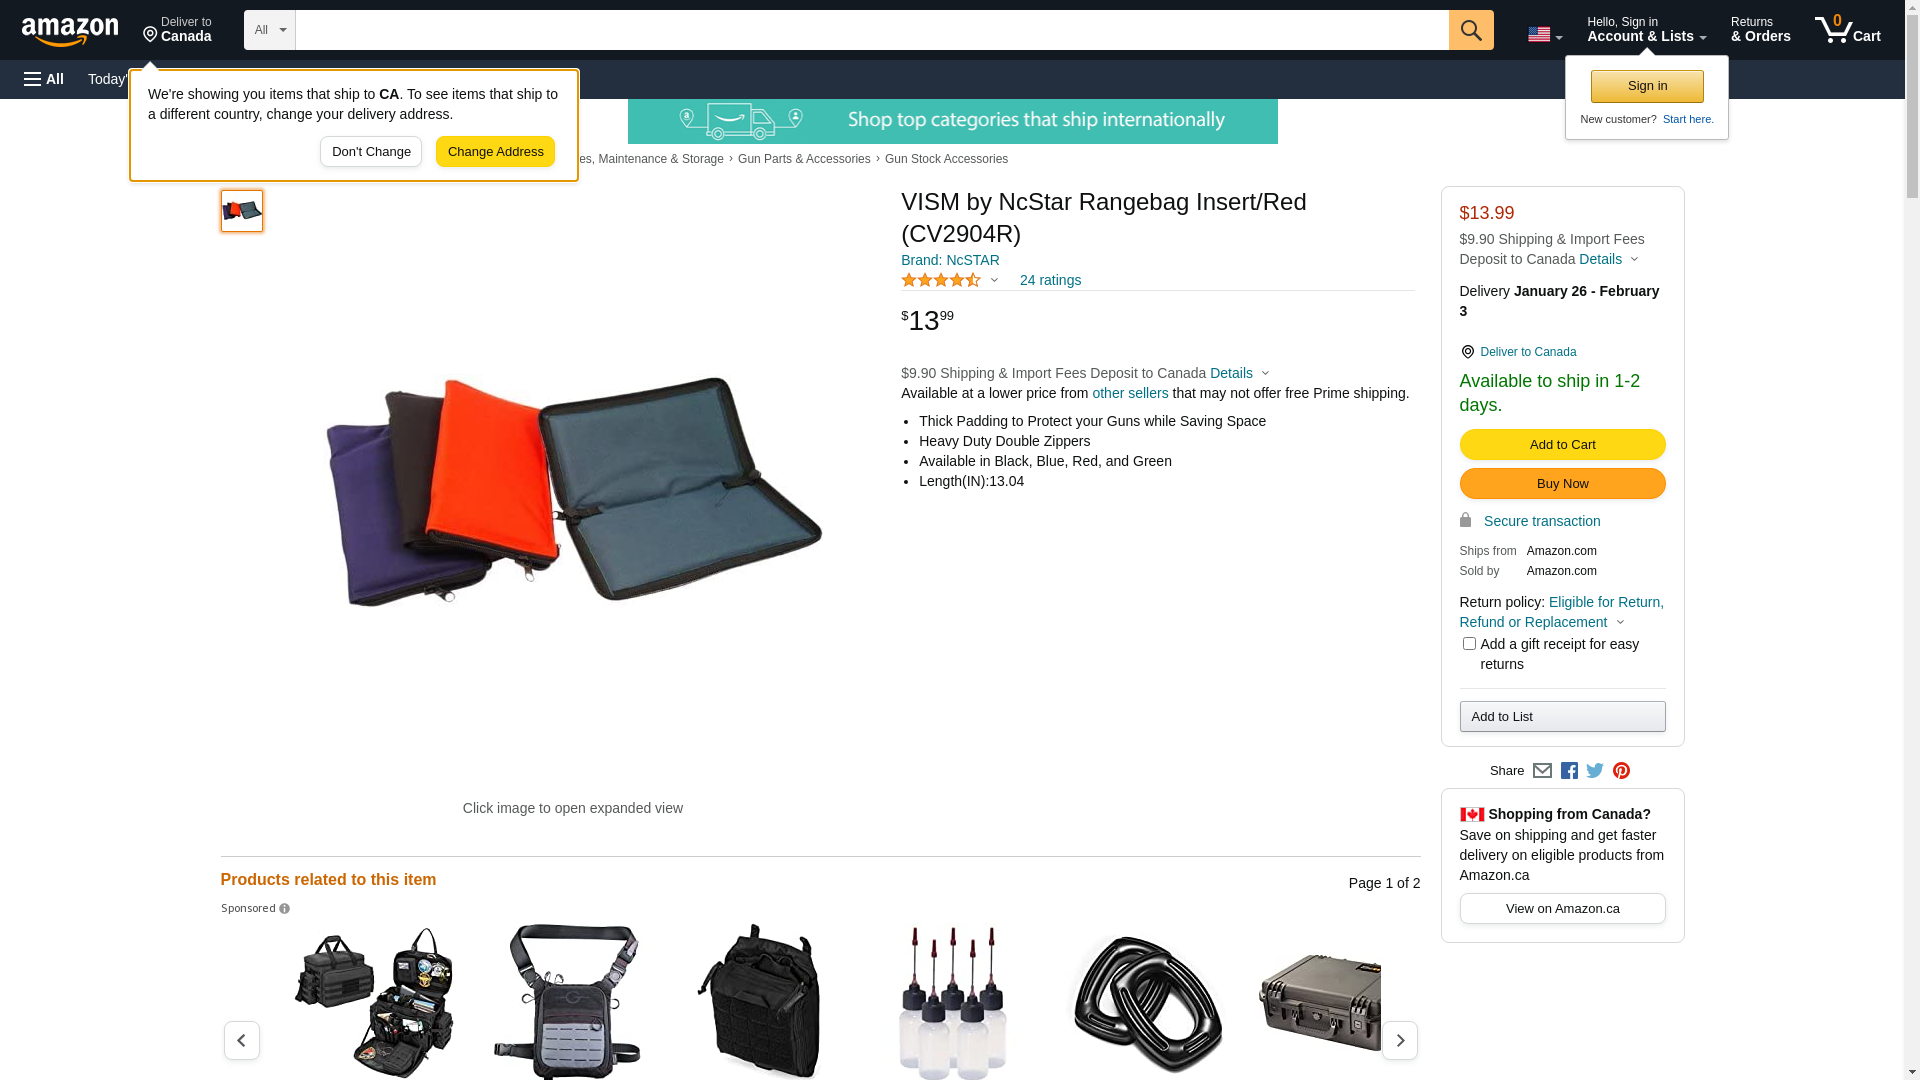Click the Add to Cart button
Image resolution: width=1920 pixels, height=1080 pixels.
pyautogui.click(x=1562, y=445)
